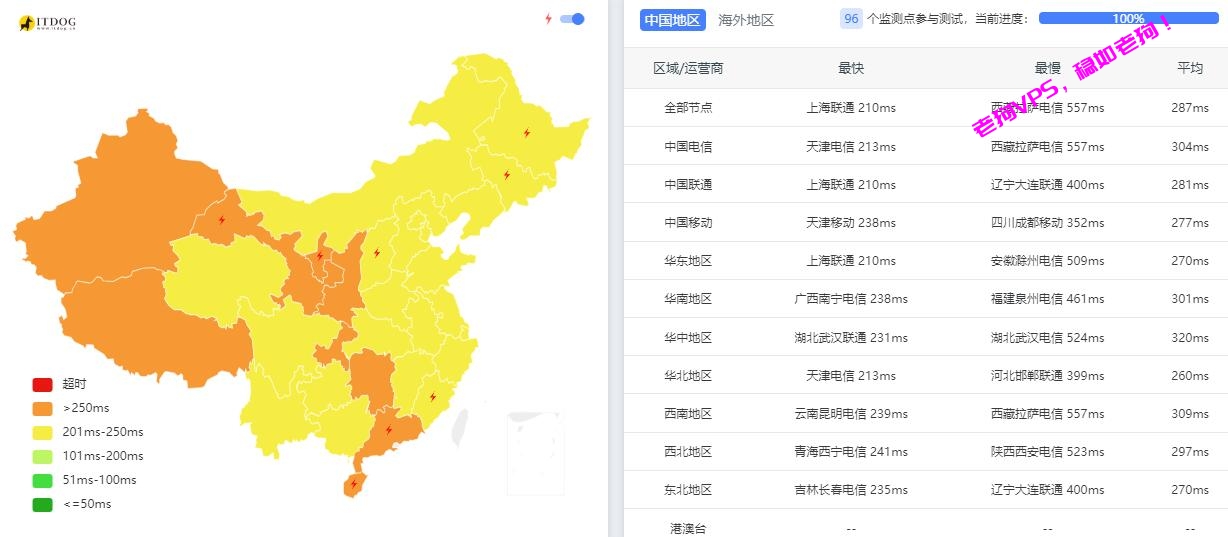The height and width of the screenshot is (537, 1228).
Task: Select the 华东地区 row
Action: click(925, 260)
